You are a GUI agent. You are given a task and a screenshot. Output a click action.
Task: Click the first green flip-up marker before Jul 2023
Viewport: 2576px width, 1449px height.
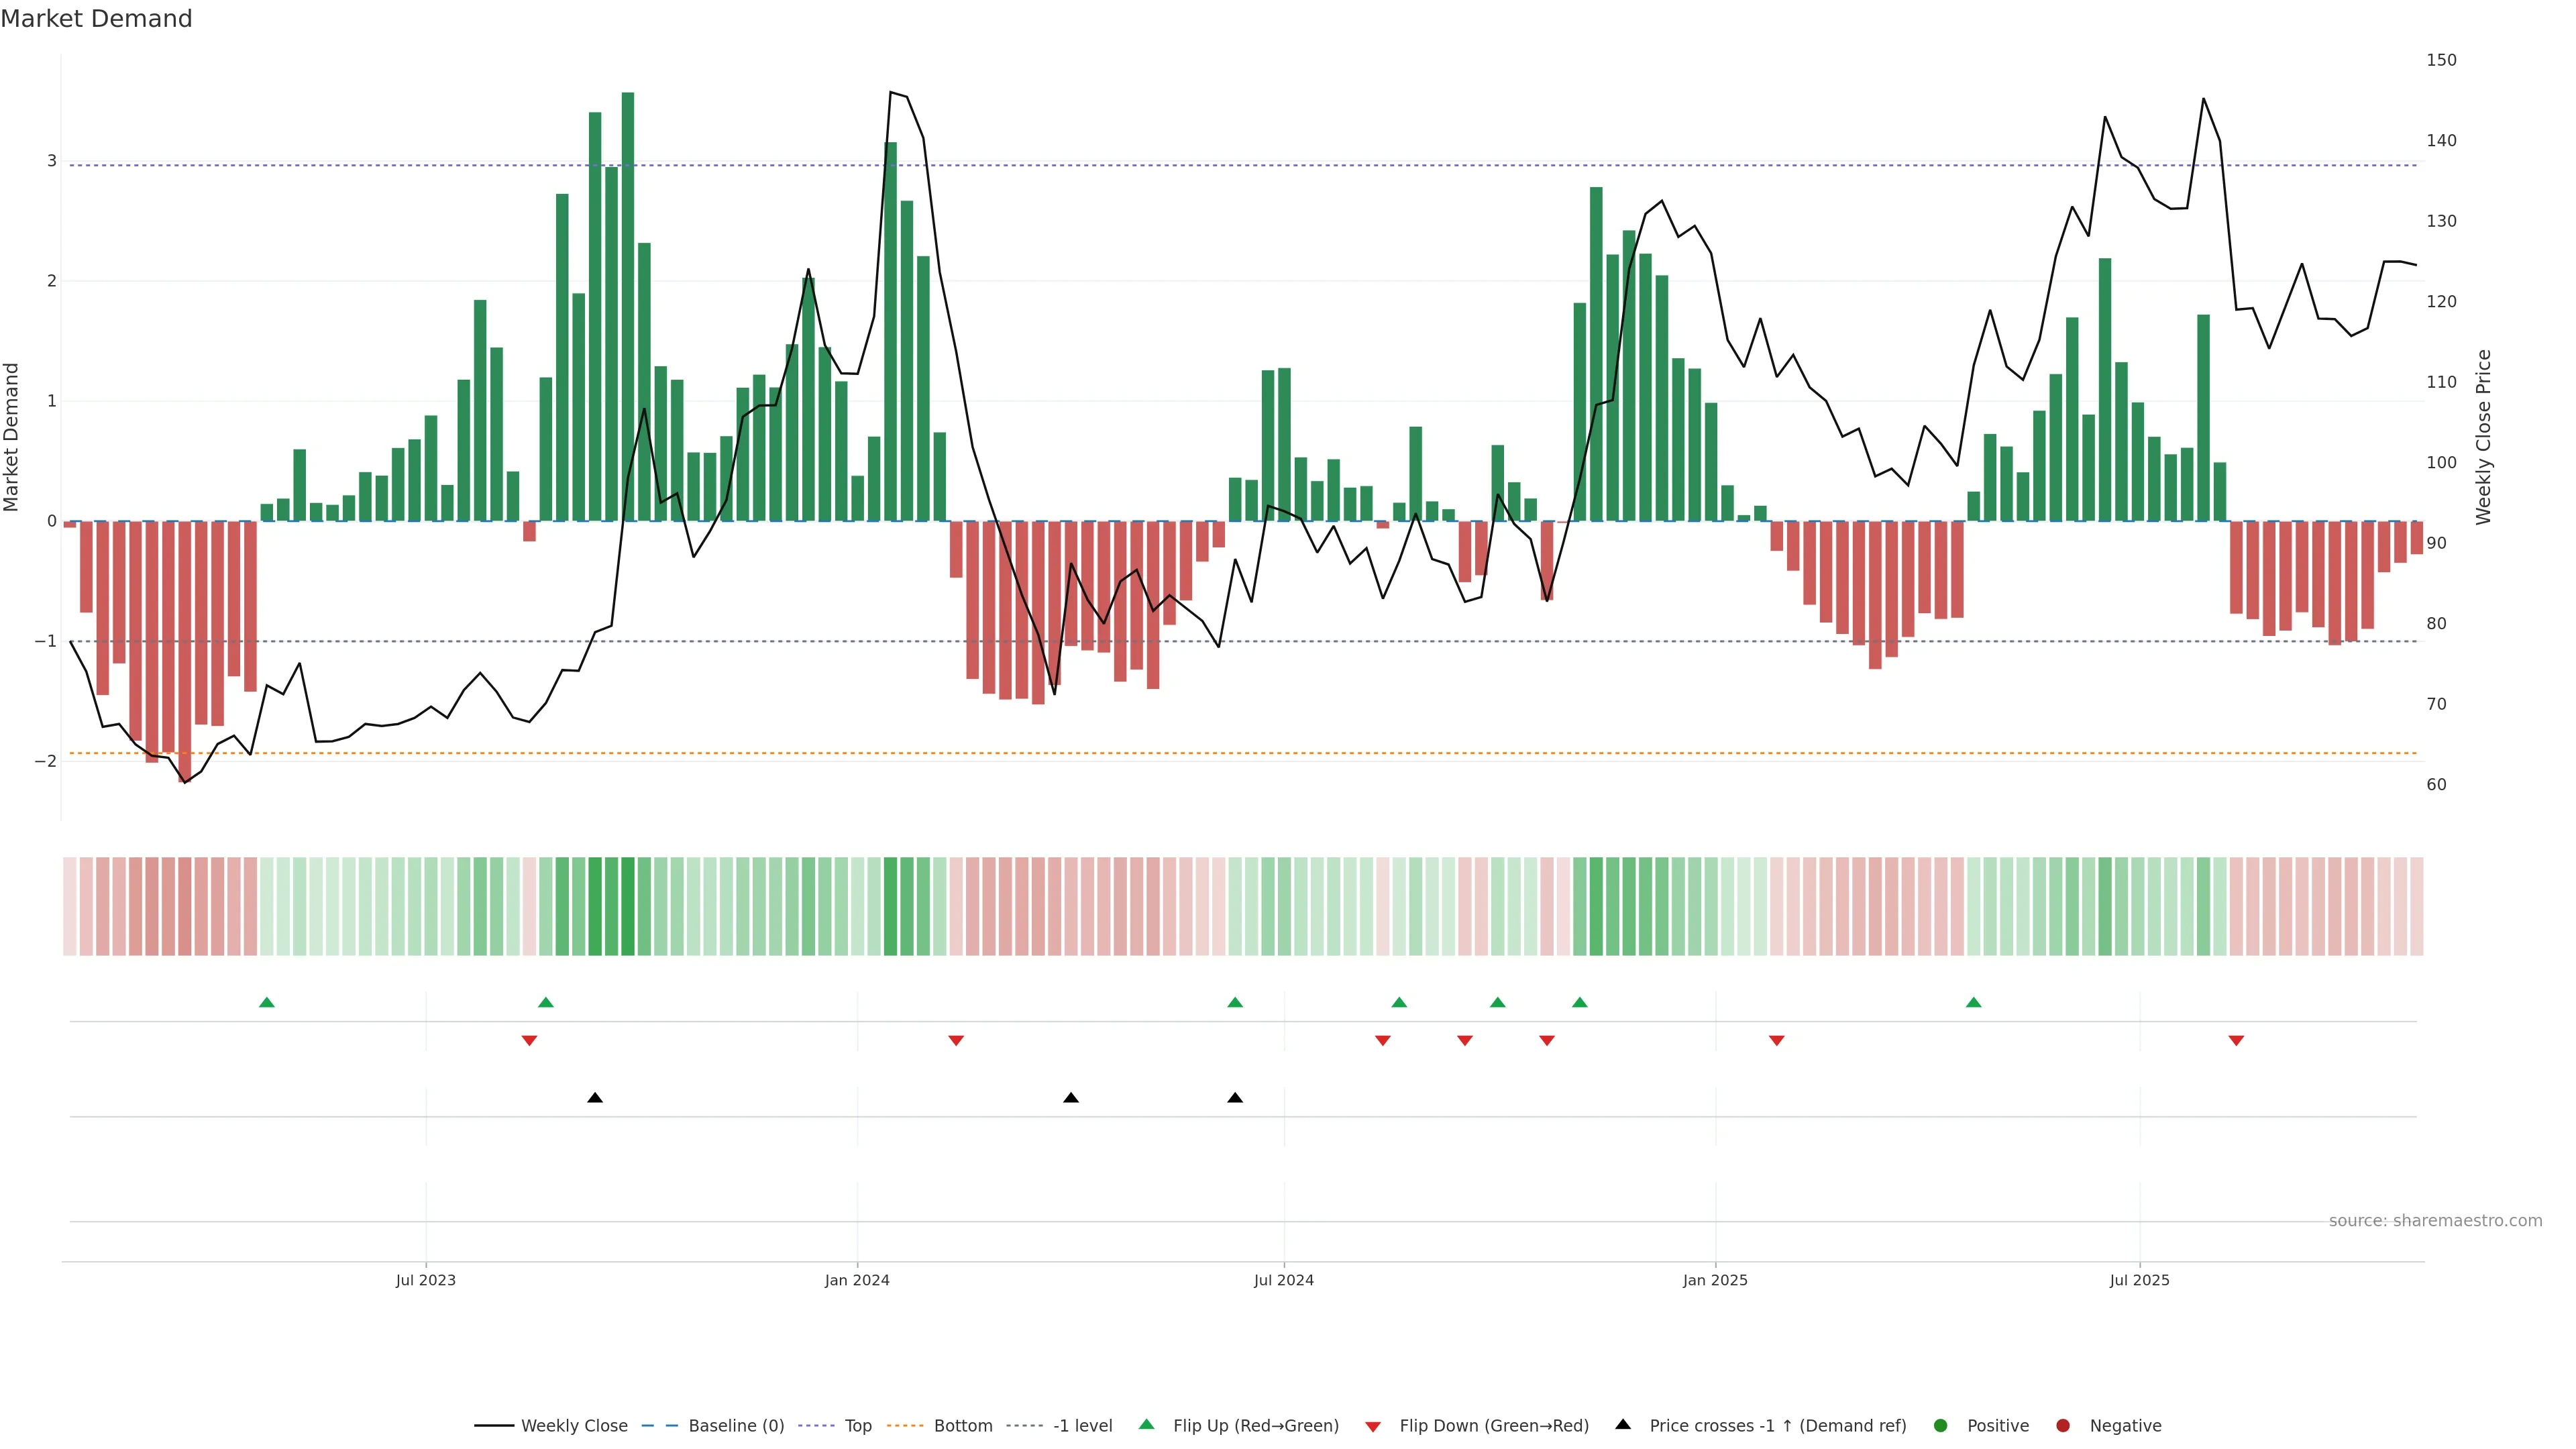coord(267,1002)
